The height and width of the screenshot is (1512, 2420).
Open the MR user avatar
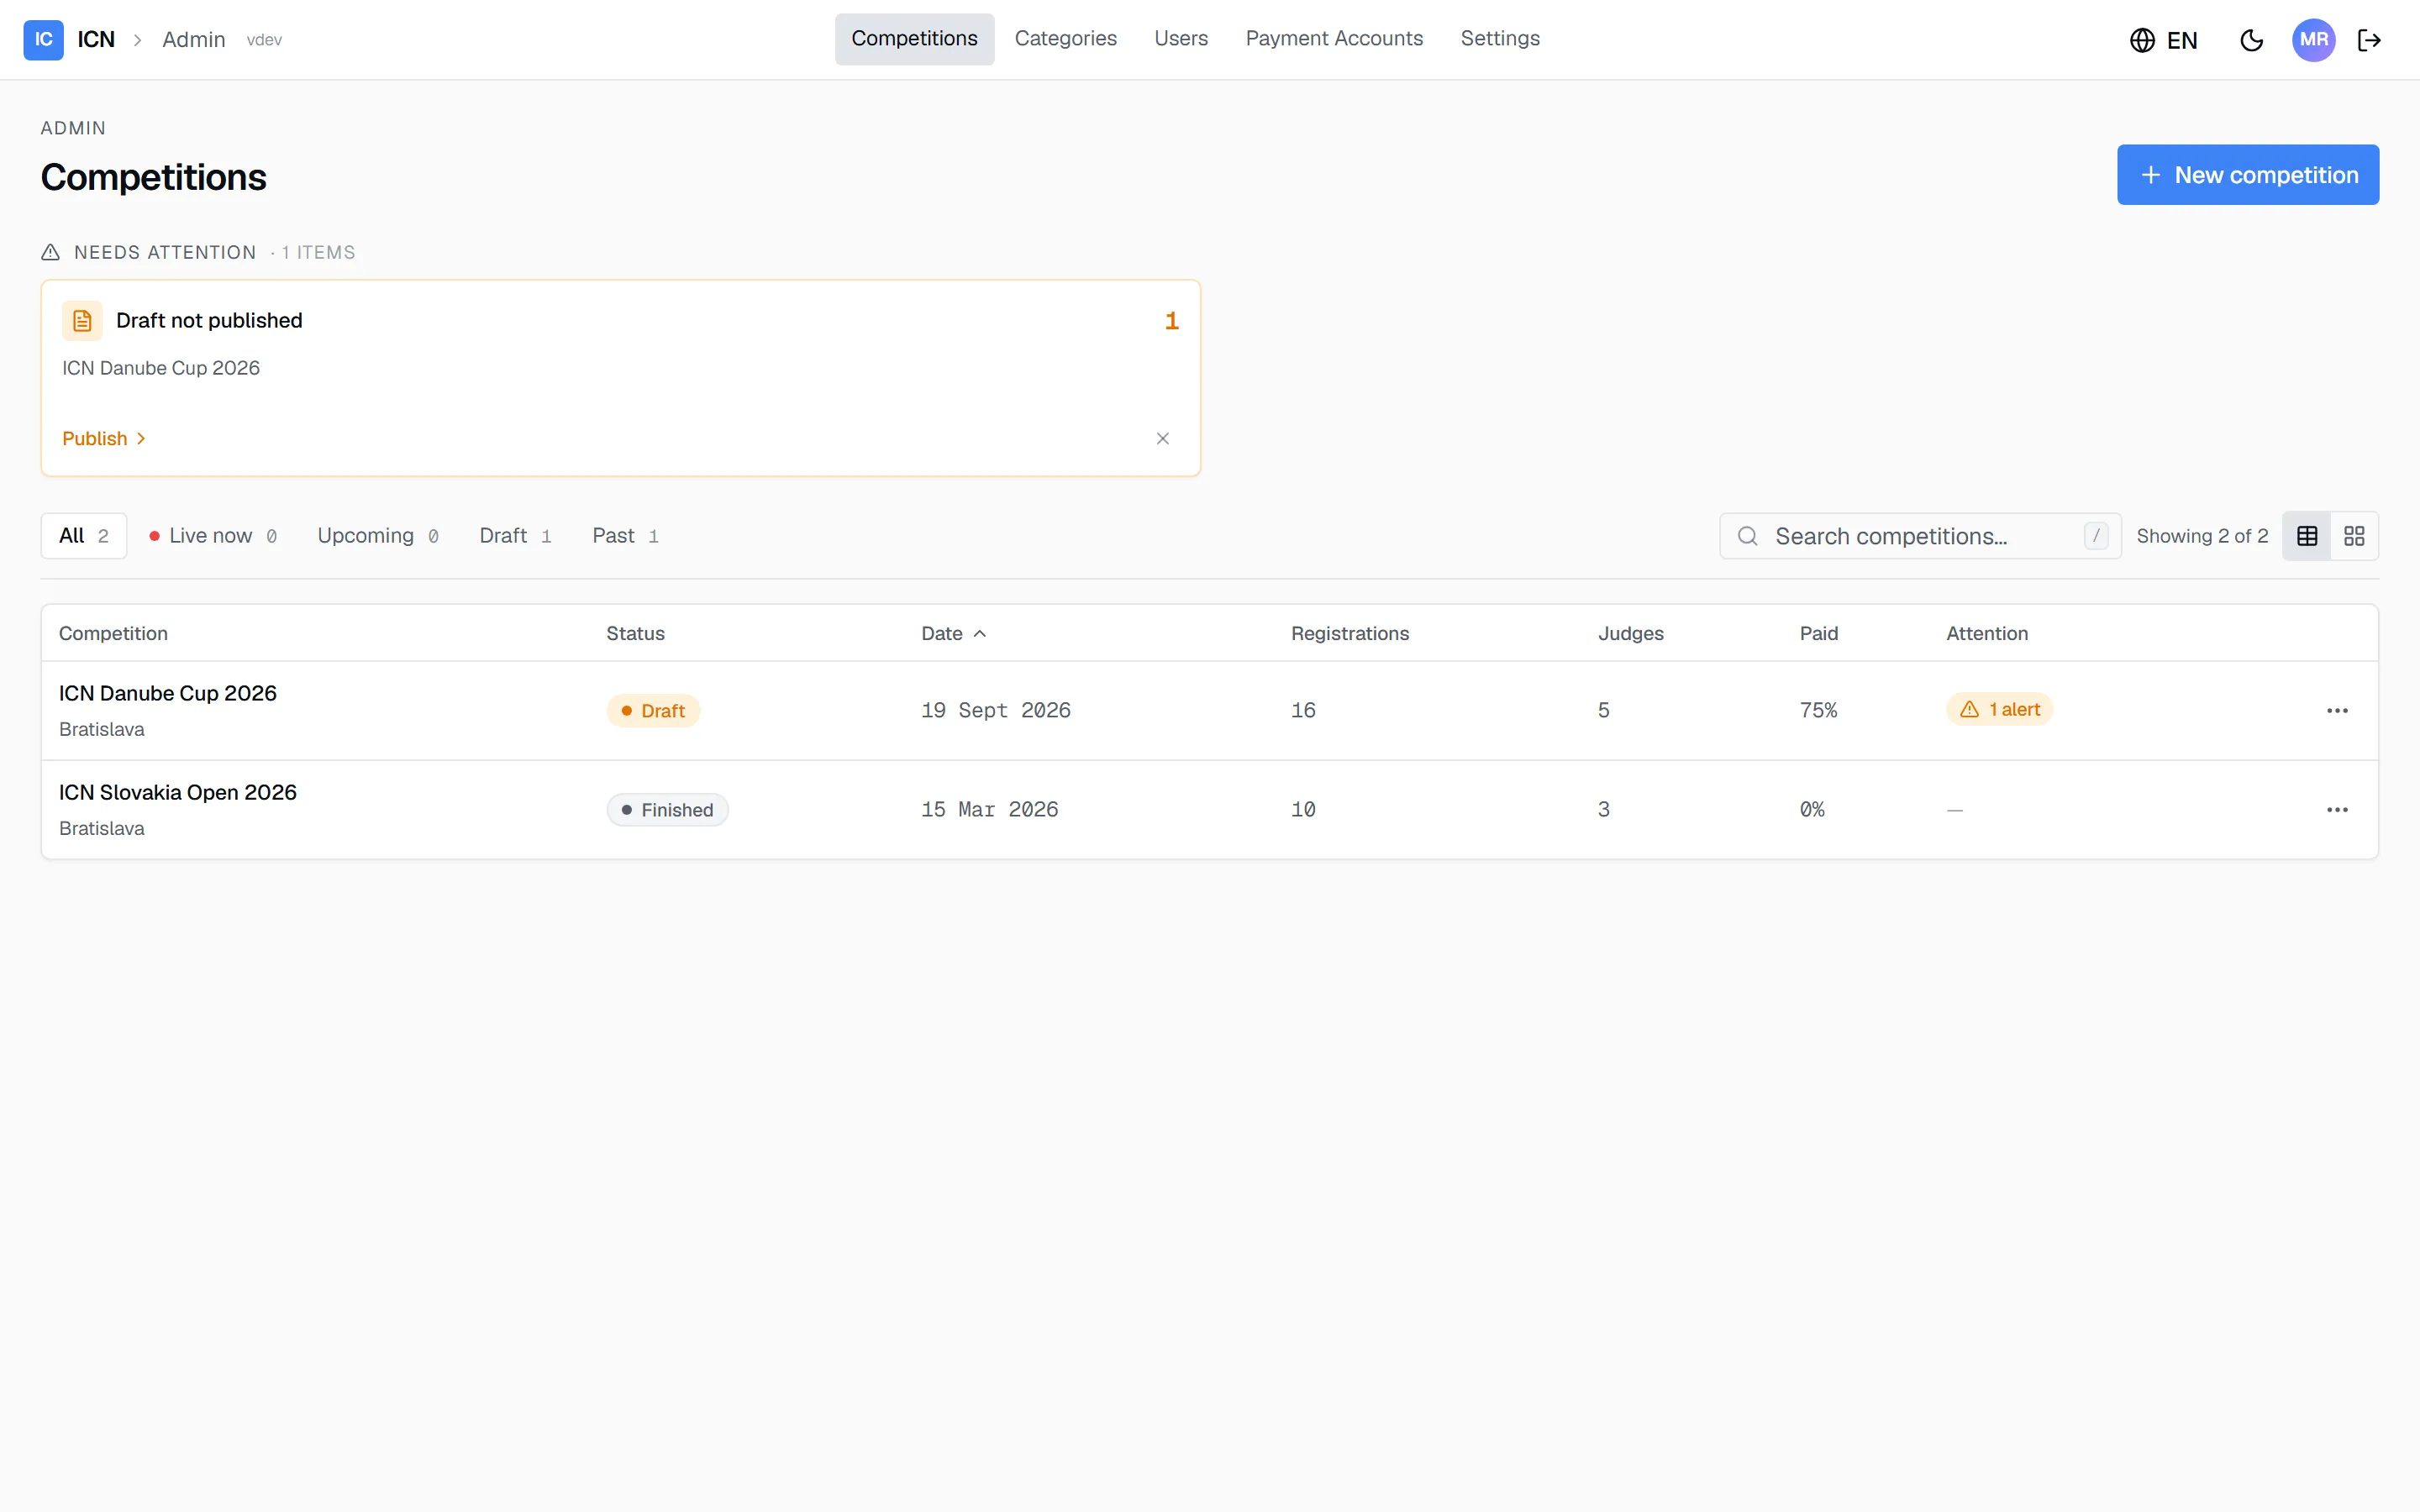pyautogui.click(x=2313, y=40)
